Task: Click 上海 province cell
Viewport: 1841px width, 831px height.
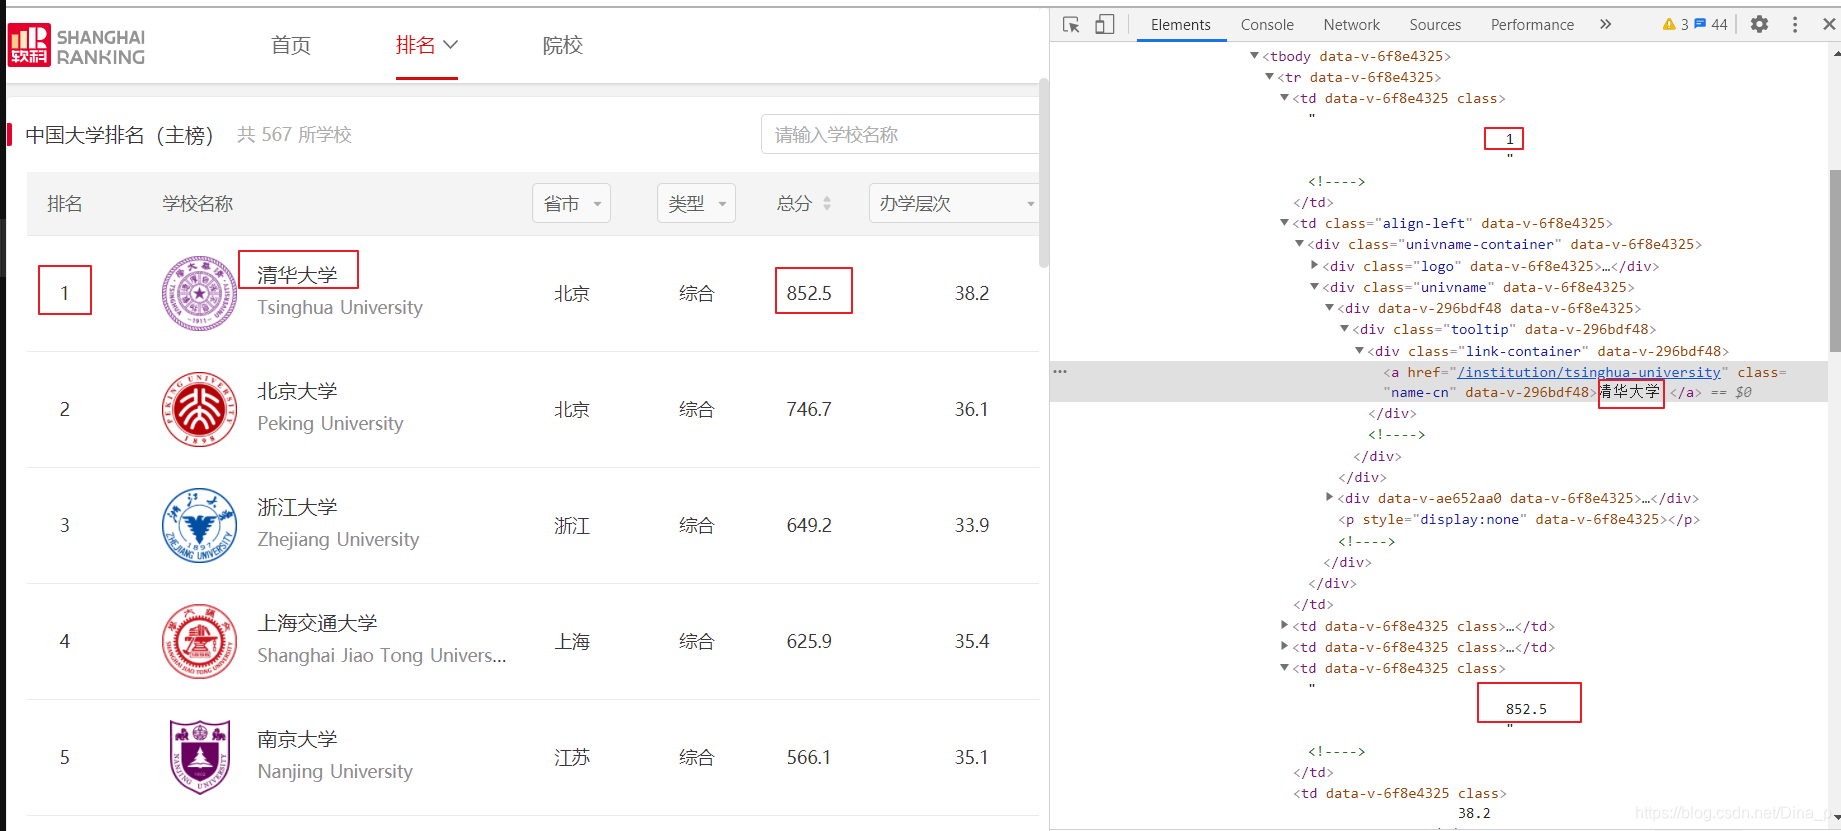Action: 572,641
